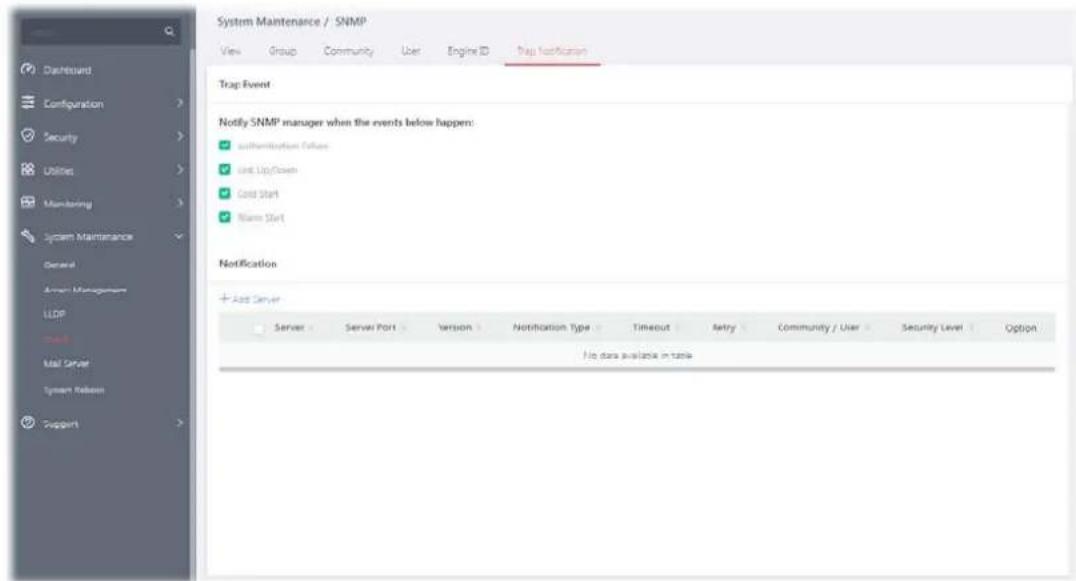Uncheck the Link Up/Down checkbox
The height and width of the screenshot is (581, 1076).
coord(224,169)
